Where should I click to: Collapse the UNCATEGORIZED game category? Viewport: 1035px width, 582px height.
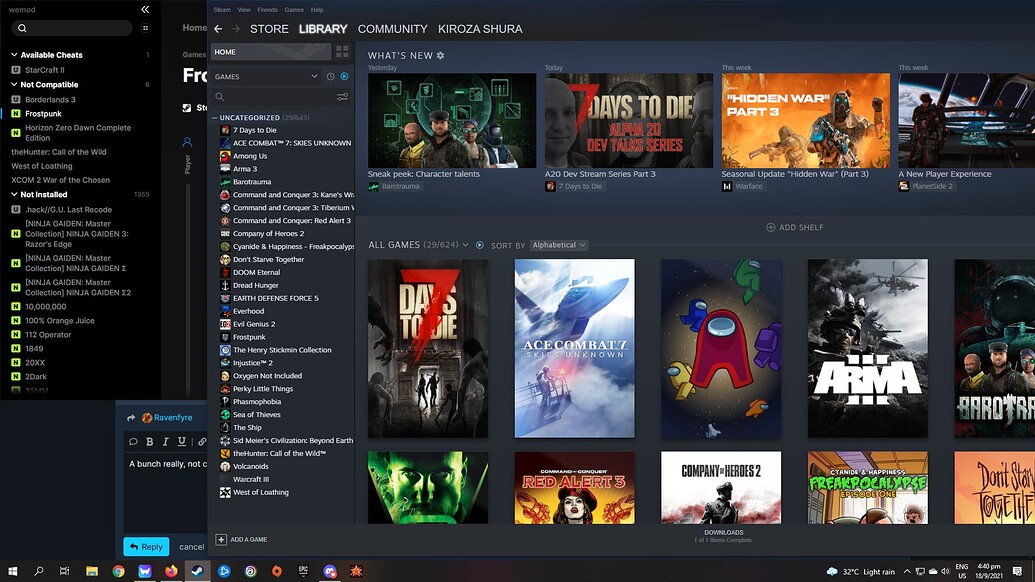214,117
